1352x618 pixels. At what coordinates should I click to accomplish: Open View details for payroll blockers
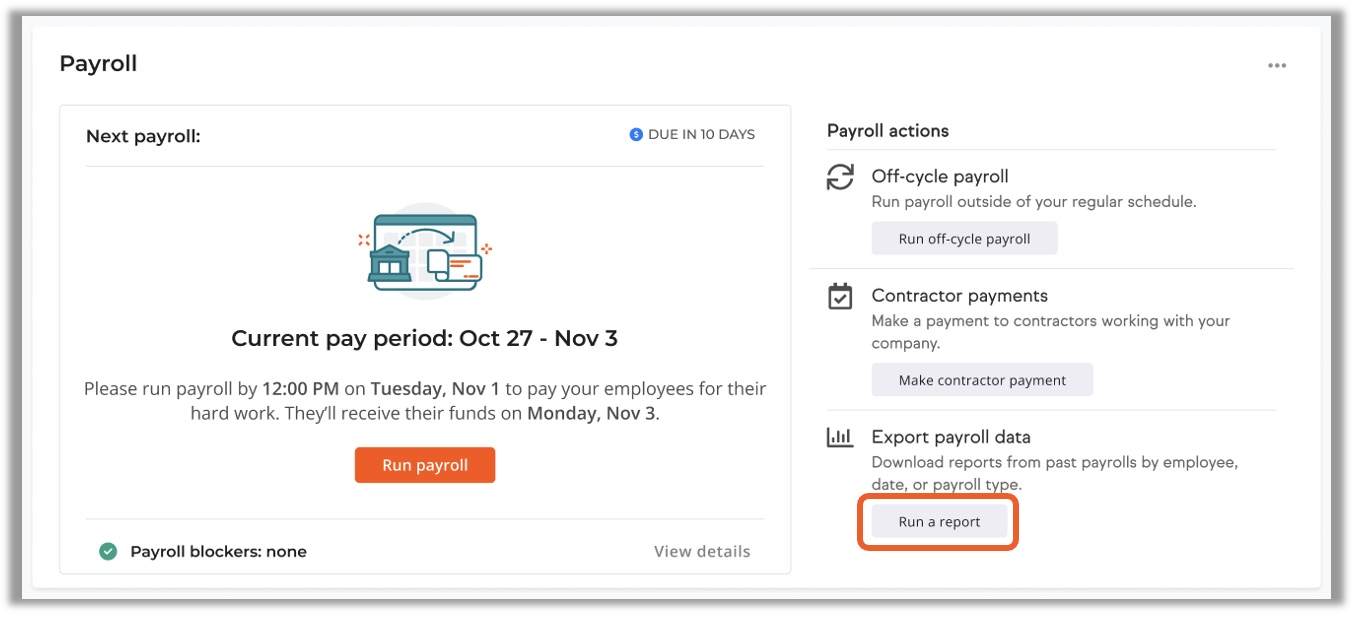[701, 551]
